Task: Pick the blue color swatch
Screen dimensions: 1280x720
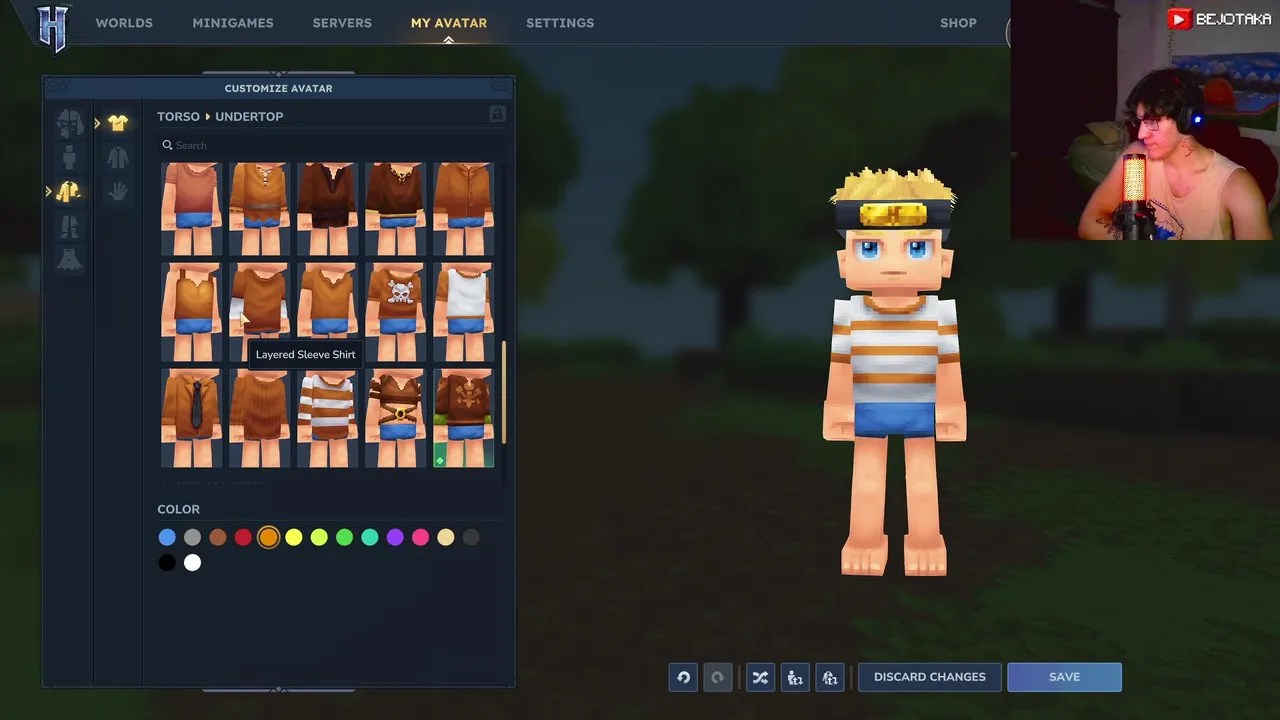Action: click(167, 538)
